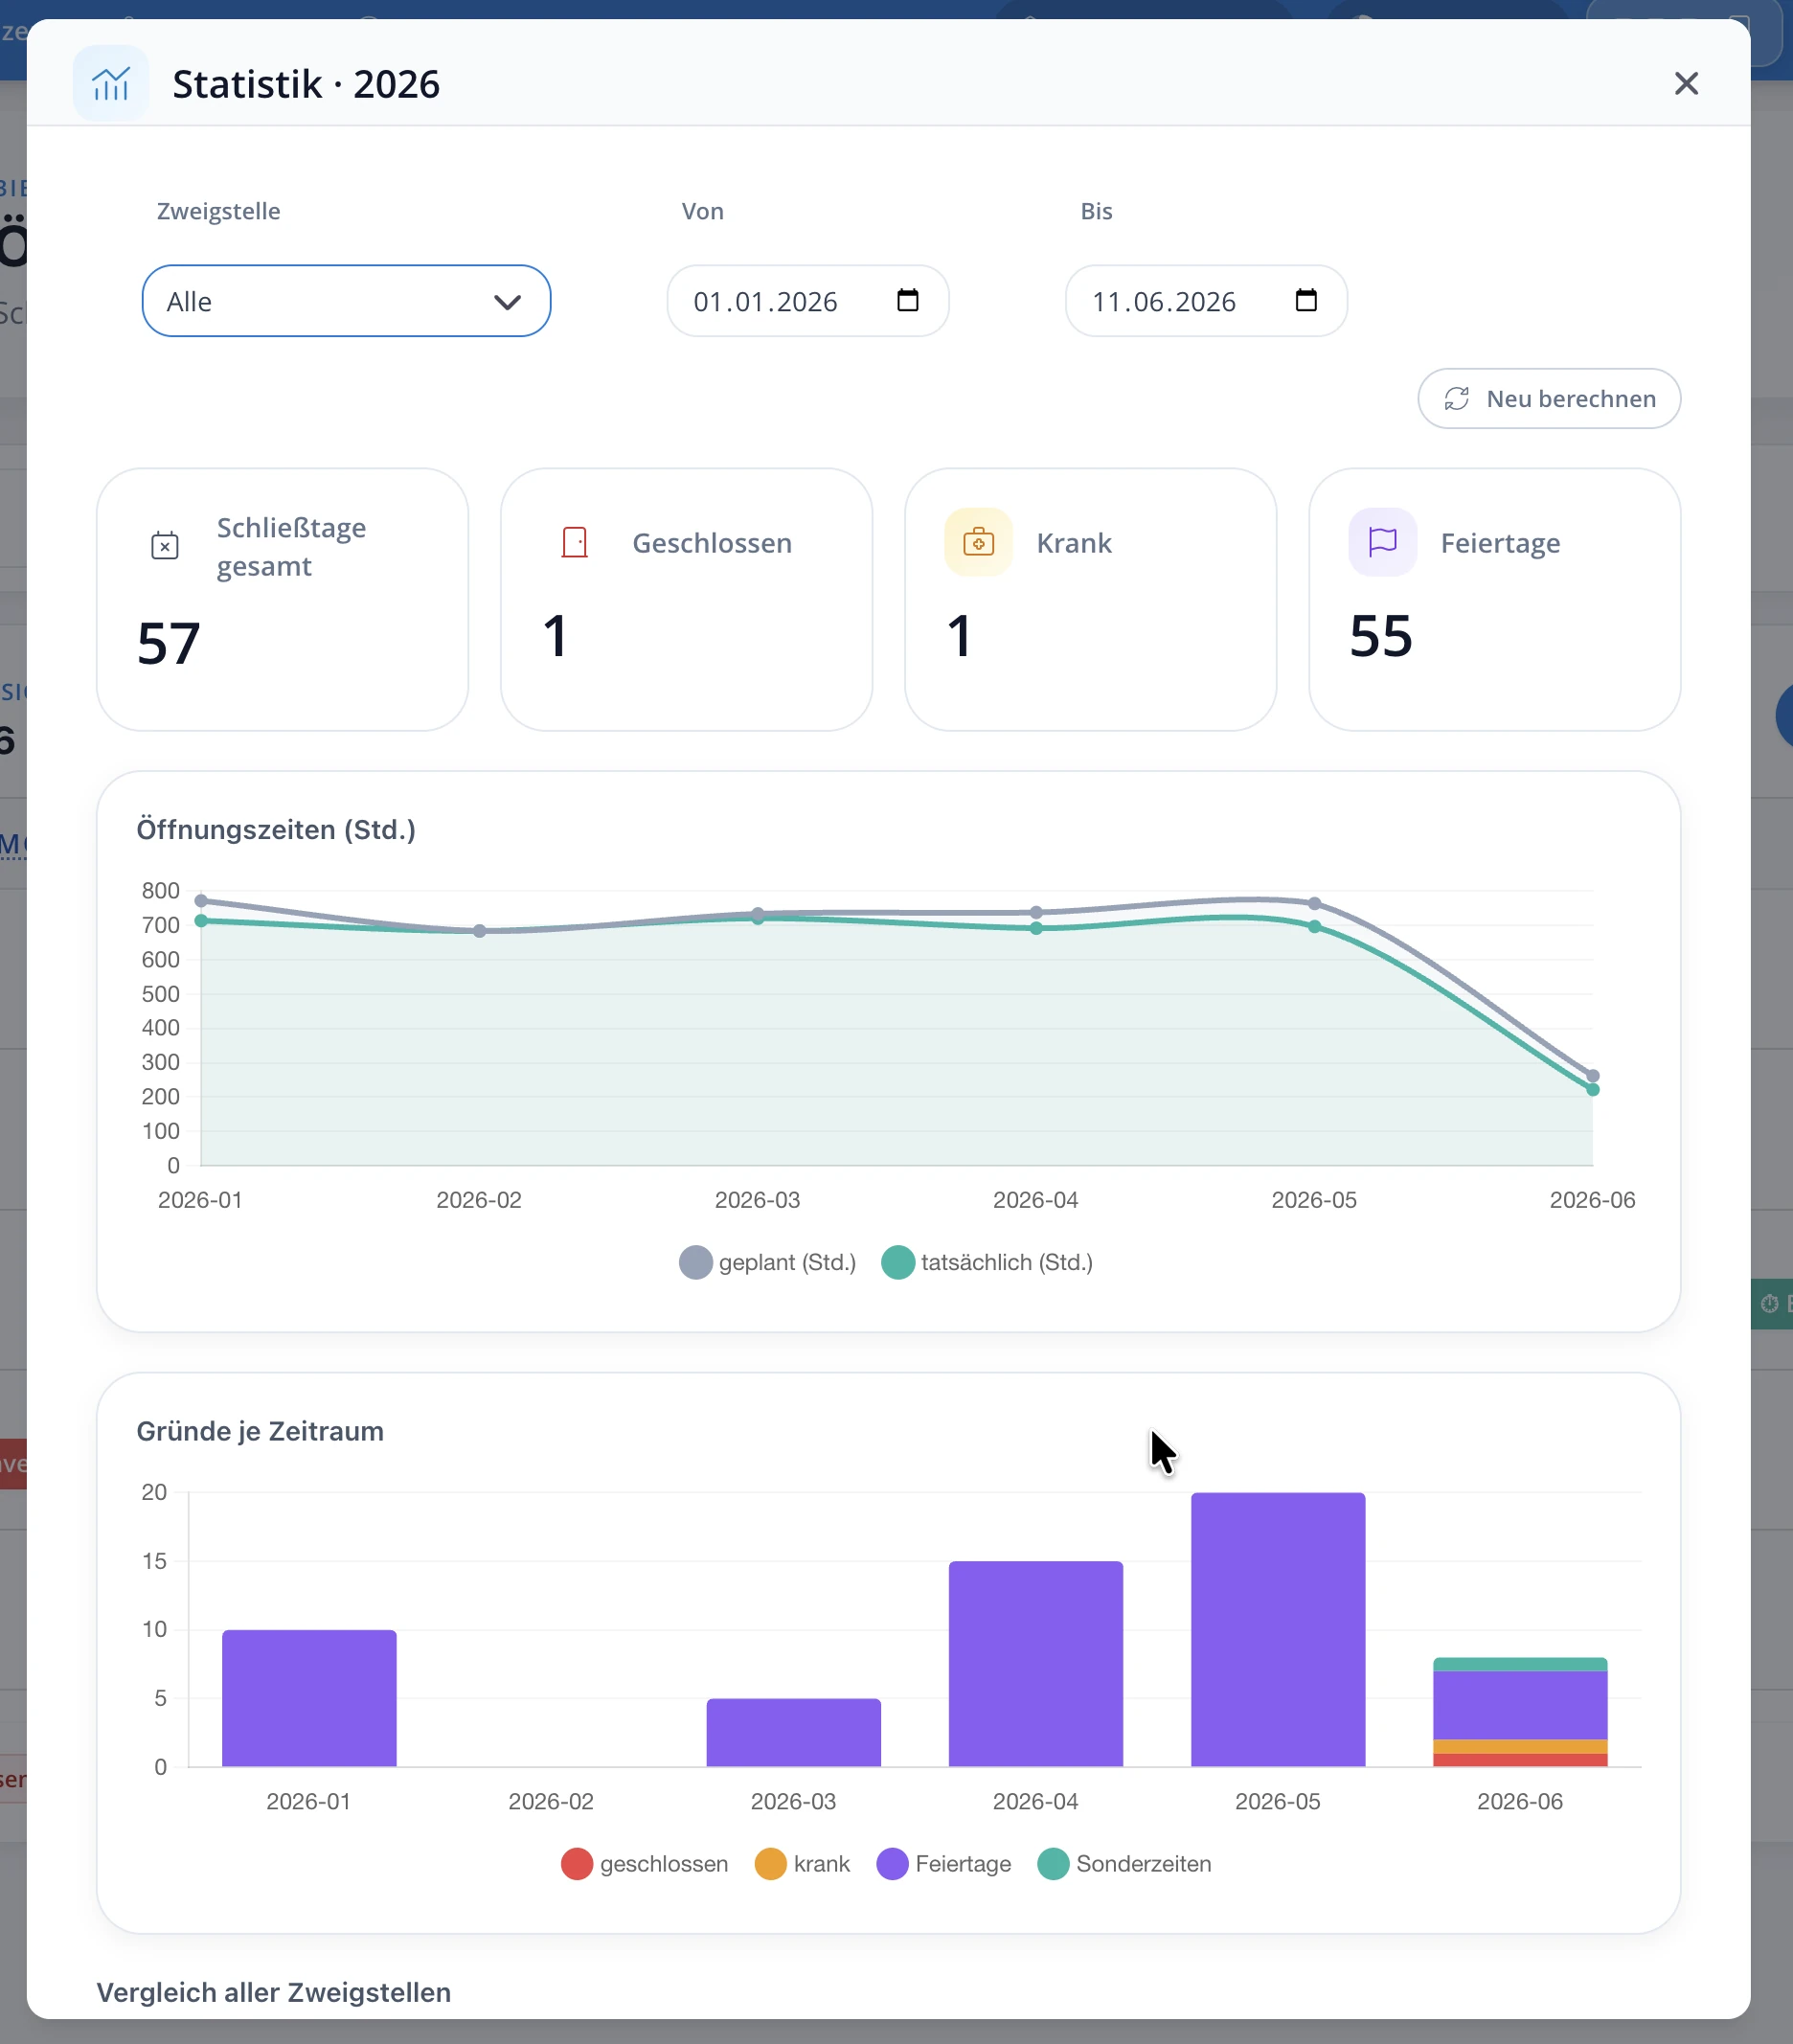Expand the Zweigstelle chevron arrow
Image resolution: width=1793 pixels, height=2044 pixels.
coord(508,302)
